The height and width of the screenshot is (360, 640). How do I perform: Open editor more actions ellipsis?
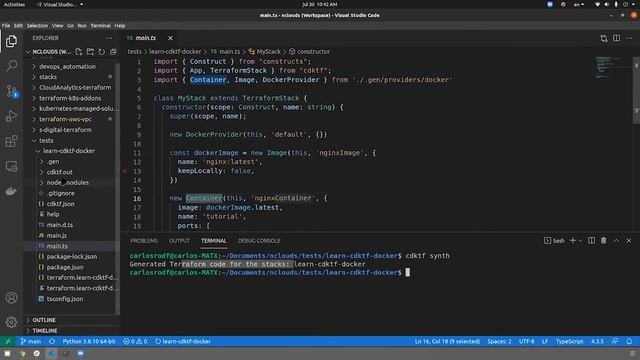tap(629, 38)
